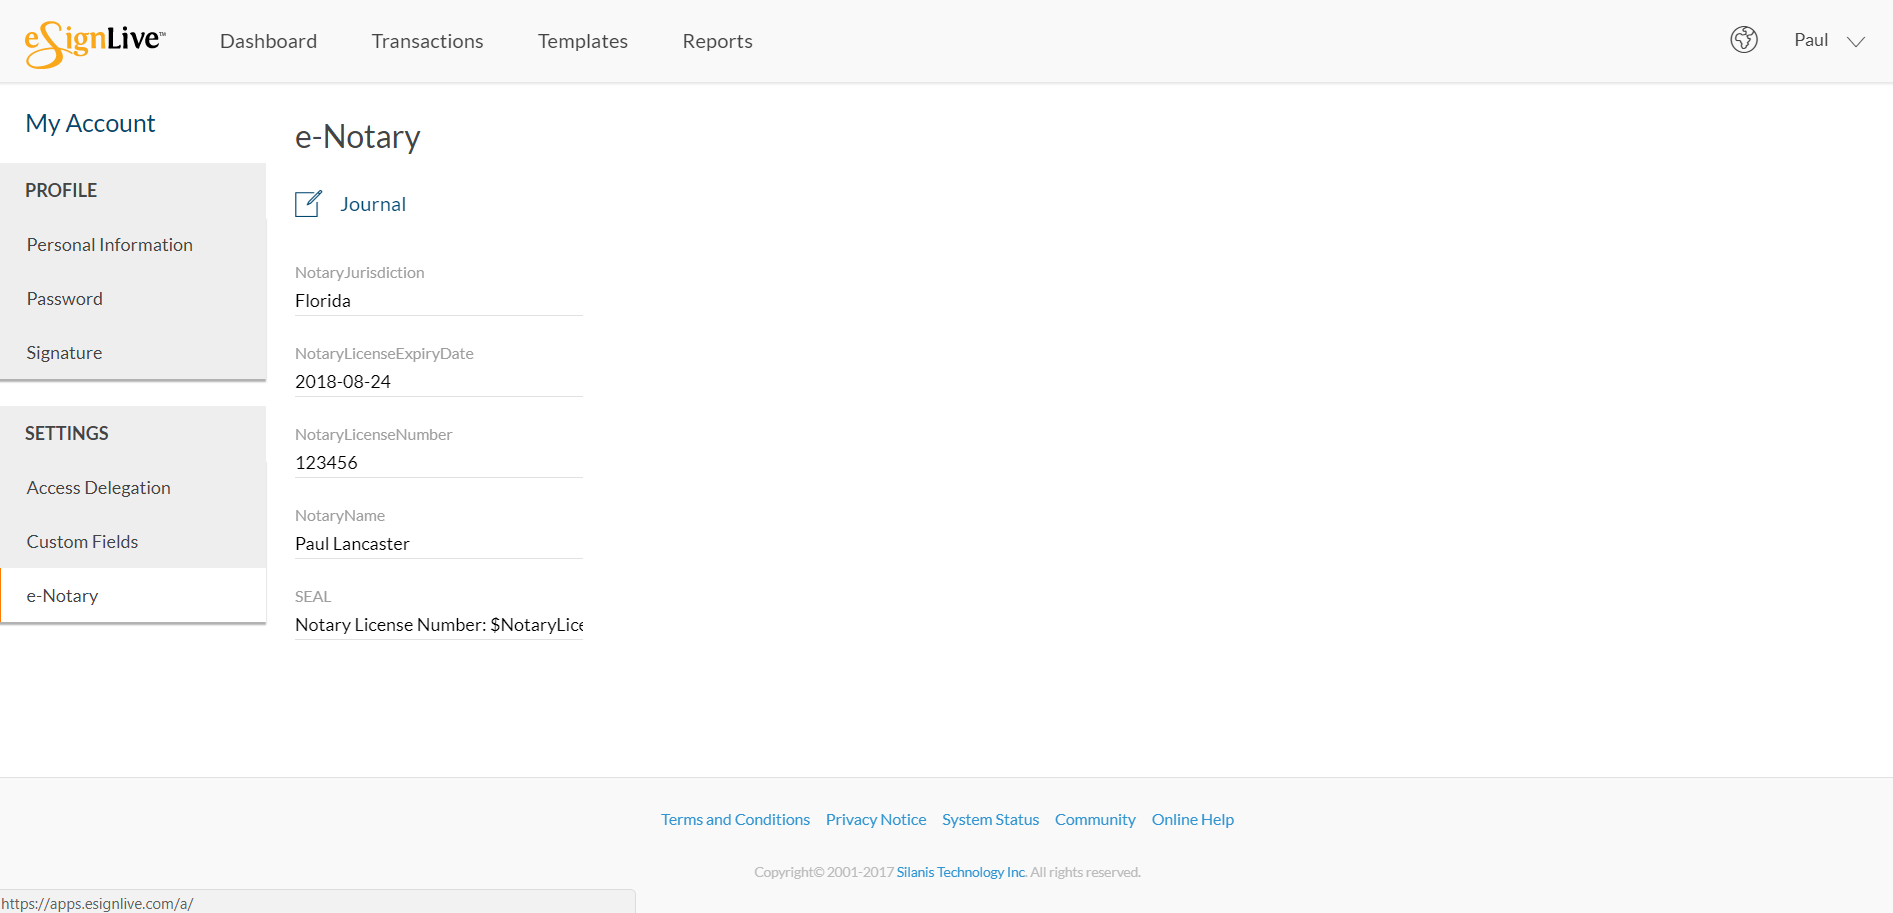Screen dimensions: 1893x913
Task: Click the SEAL field text
Action: (x=439, y=625)
